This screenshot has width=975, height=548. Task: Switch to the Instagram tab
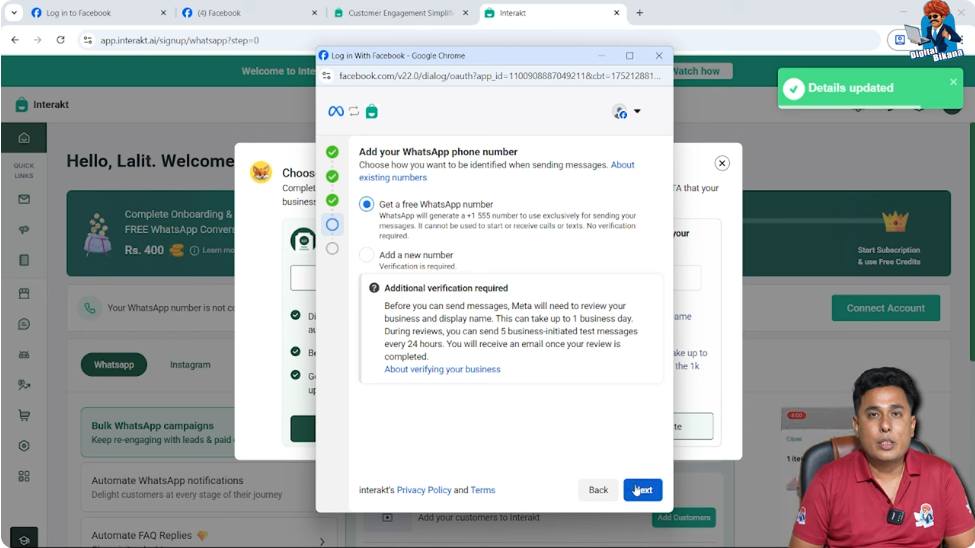(x=190, y=365)
